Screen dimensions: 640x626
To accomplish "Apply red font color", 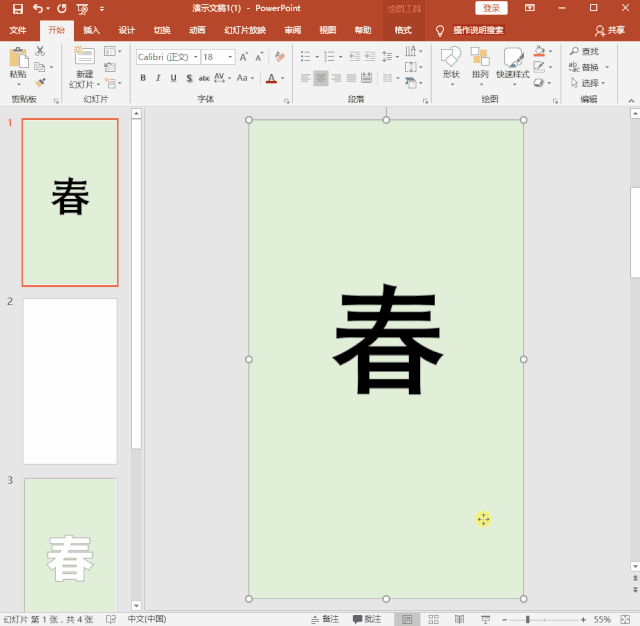I will 271,78.
